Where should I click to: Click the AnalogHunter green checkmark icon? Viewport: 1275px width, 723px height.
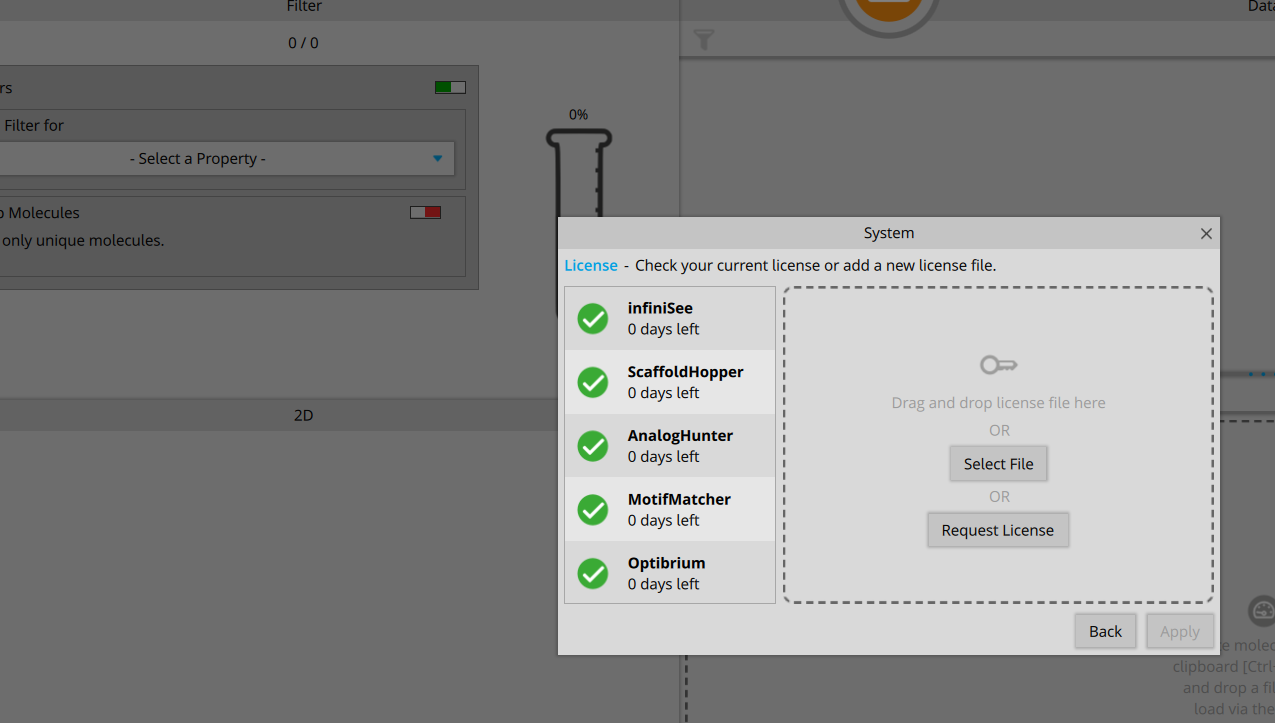593,446
